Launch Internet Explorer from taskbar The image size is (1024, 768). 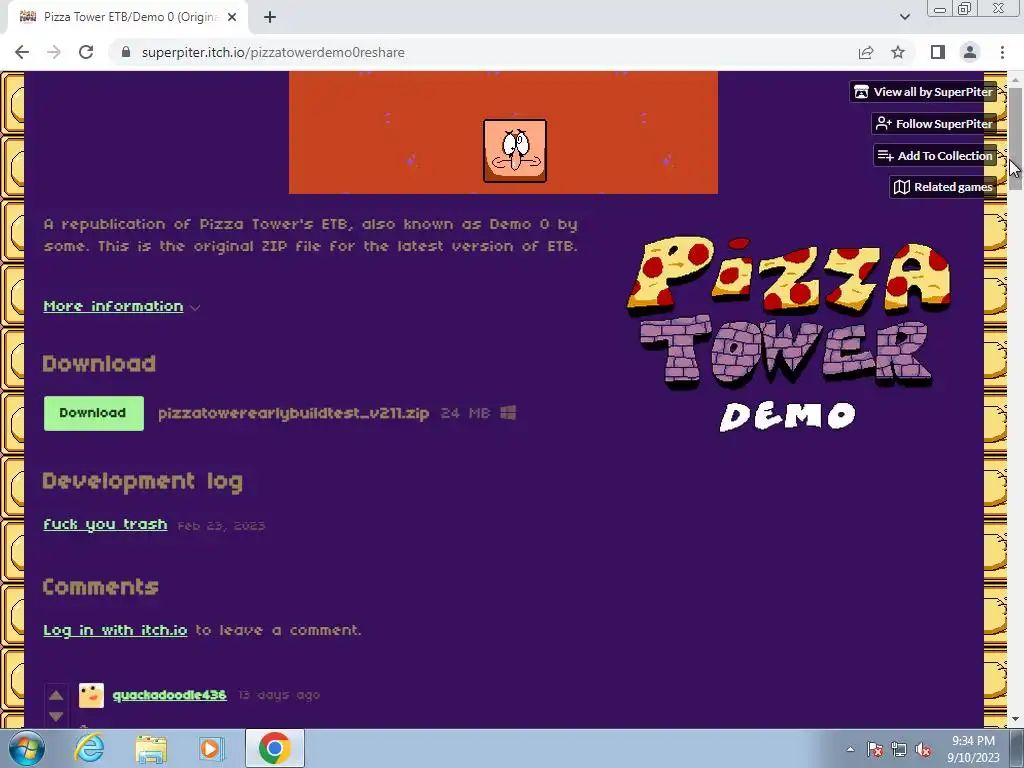89,748
